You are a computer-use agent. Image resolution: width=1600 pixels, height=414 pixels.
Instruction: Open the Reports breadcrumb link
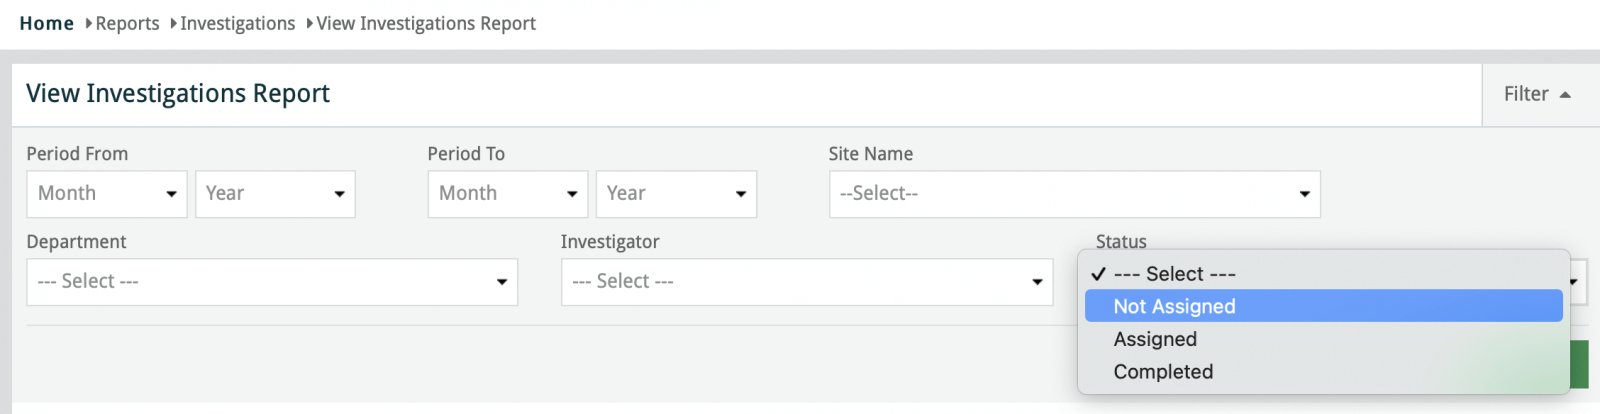click(x=127, y=23)
